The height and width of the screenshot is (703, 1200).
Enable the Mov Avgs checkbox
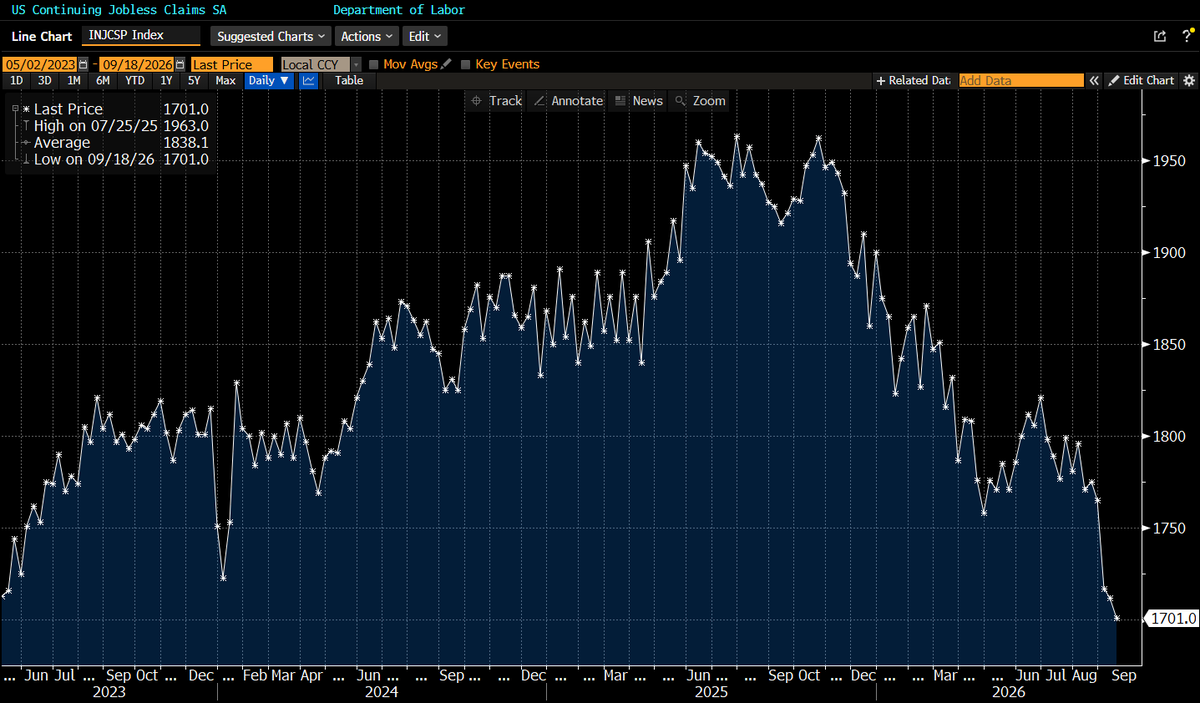(x=374, y=64)
